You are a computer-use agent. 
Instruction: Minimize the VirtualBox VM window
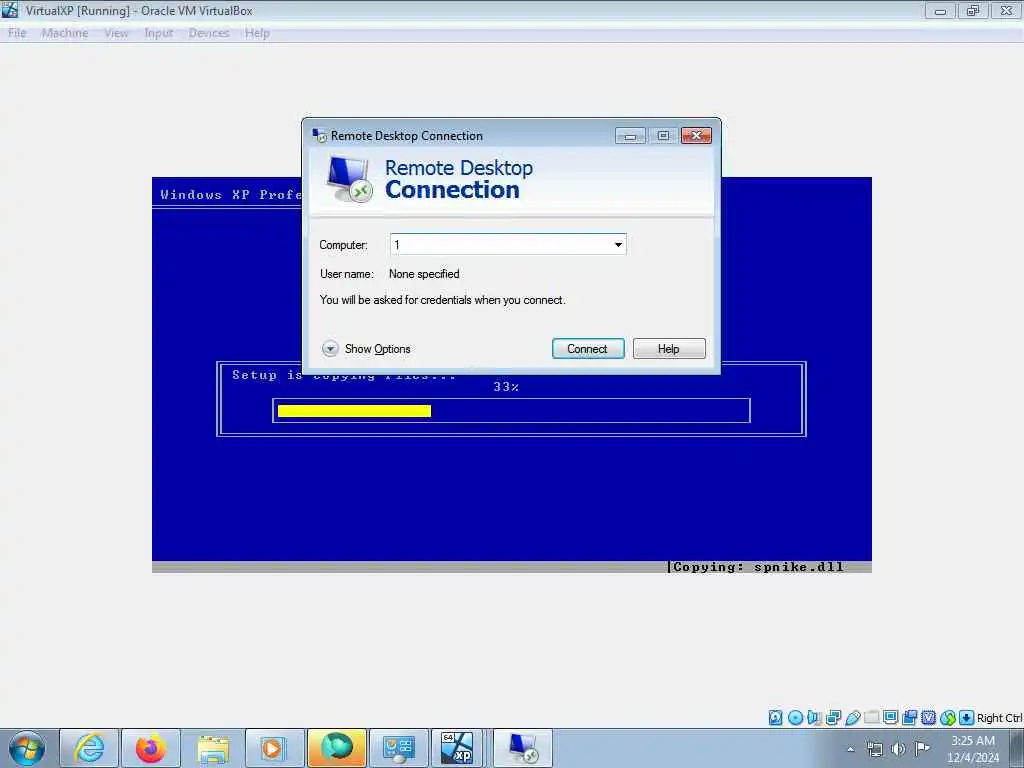click(940, 11)
